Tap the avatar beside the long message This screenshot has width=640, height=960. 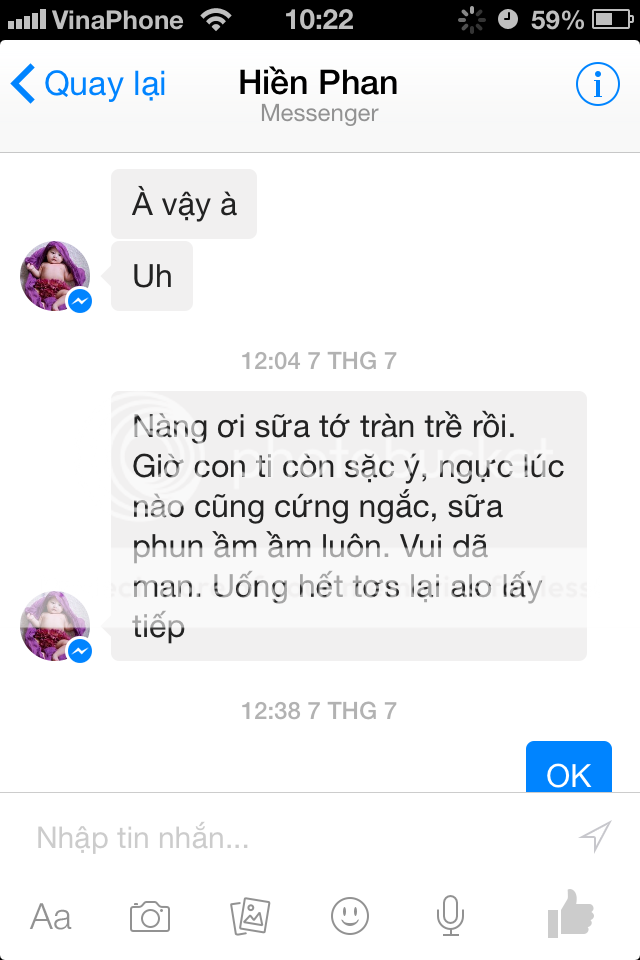coord(55,626)
